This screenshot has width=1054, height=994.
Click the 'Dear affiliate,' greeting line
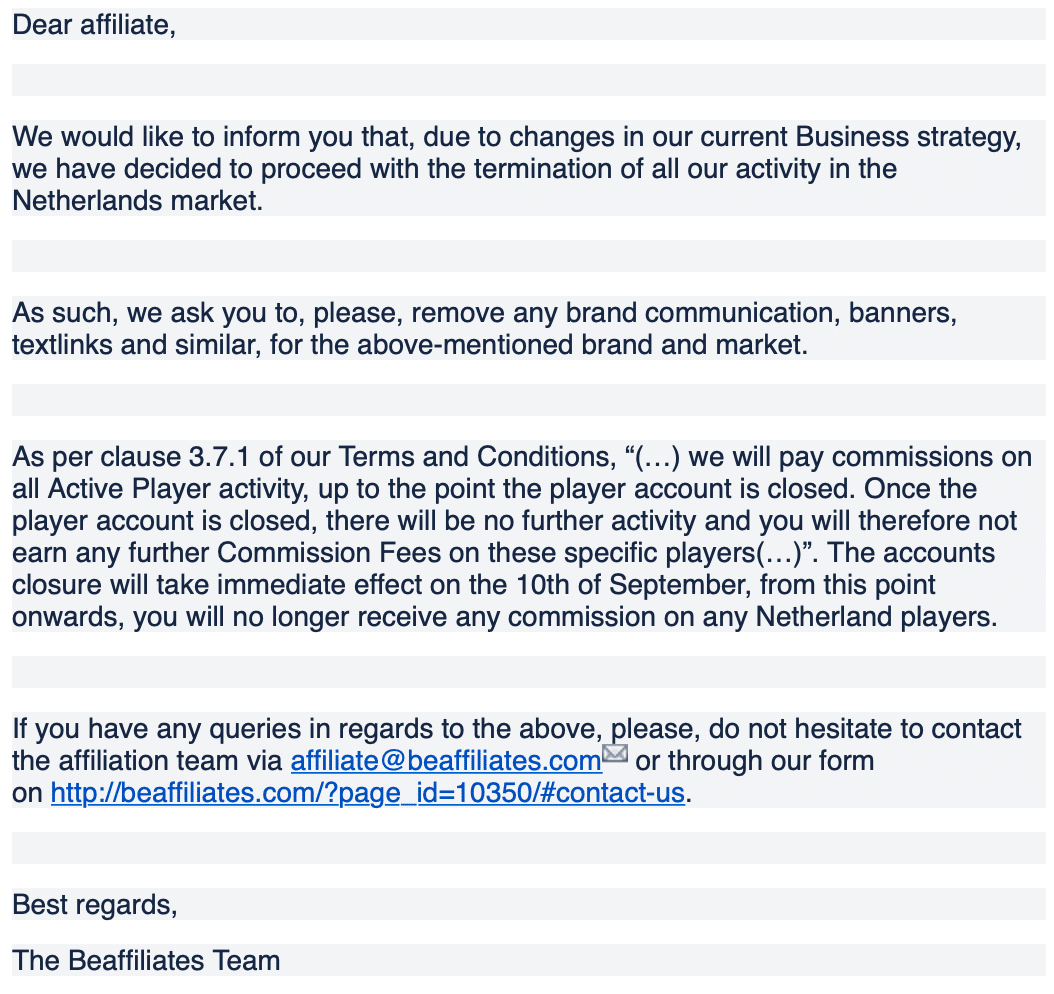point(94,26)
